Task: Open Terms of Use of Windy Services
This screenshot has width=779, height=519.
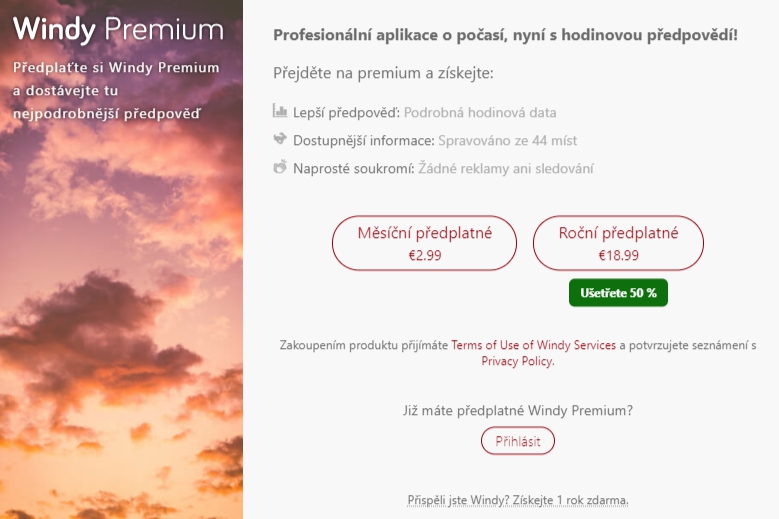Action: point(533,345)
